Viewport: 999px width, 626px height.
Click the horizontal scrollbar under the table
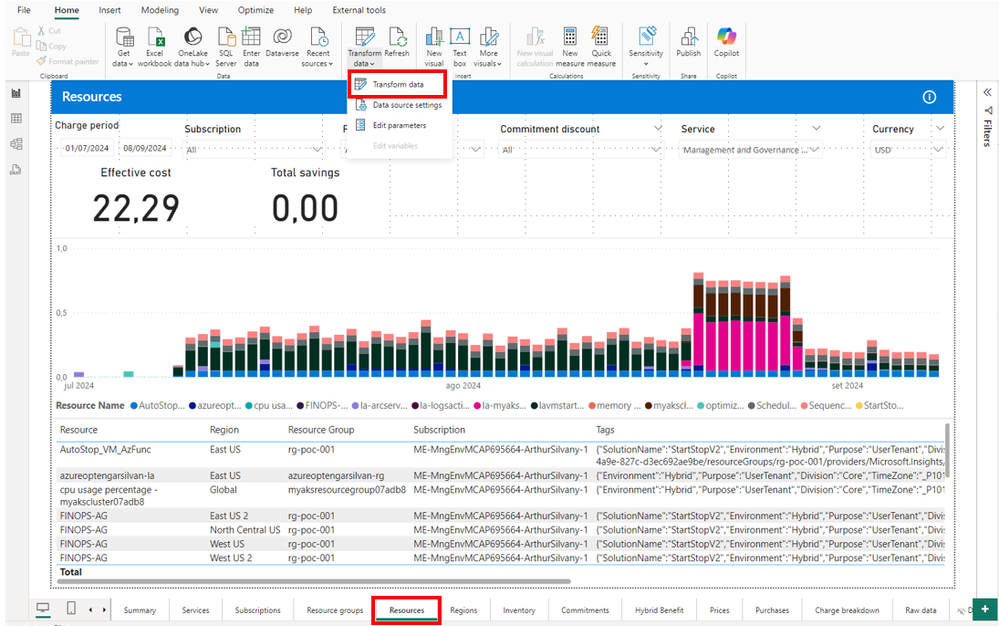[x=313, y=581]
